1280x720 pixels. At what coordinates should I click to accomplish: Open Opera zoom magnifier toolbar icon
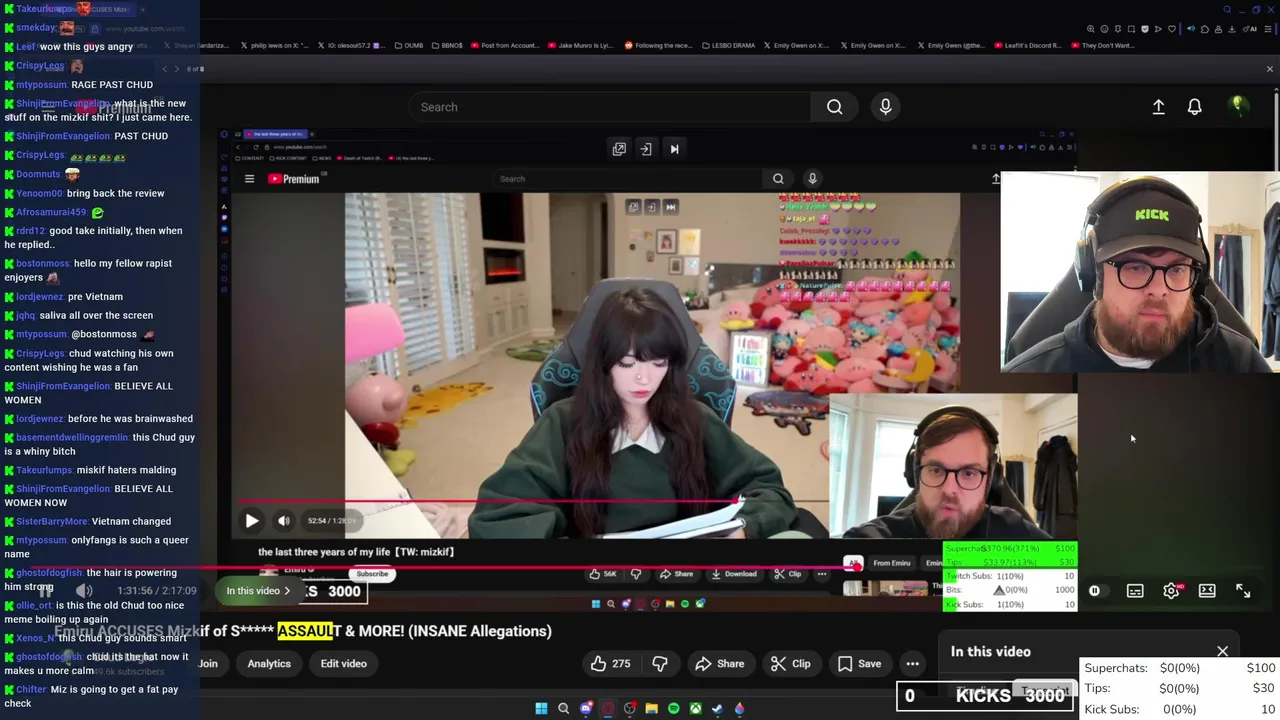tap(1091, 29)
